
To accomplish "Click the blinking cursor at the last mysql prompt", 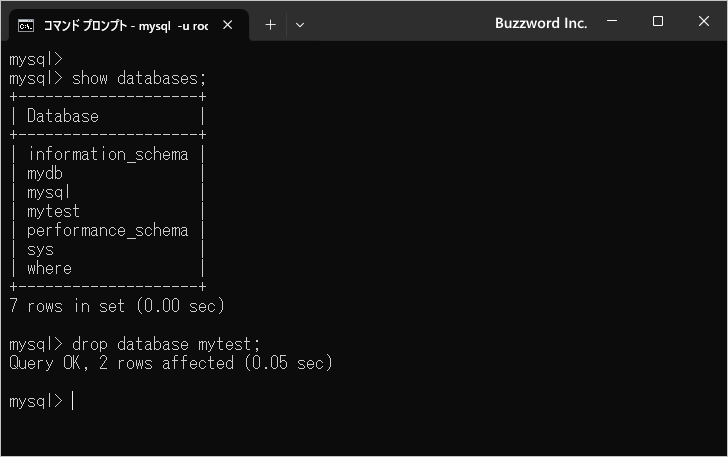I will point(73,401).
